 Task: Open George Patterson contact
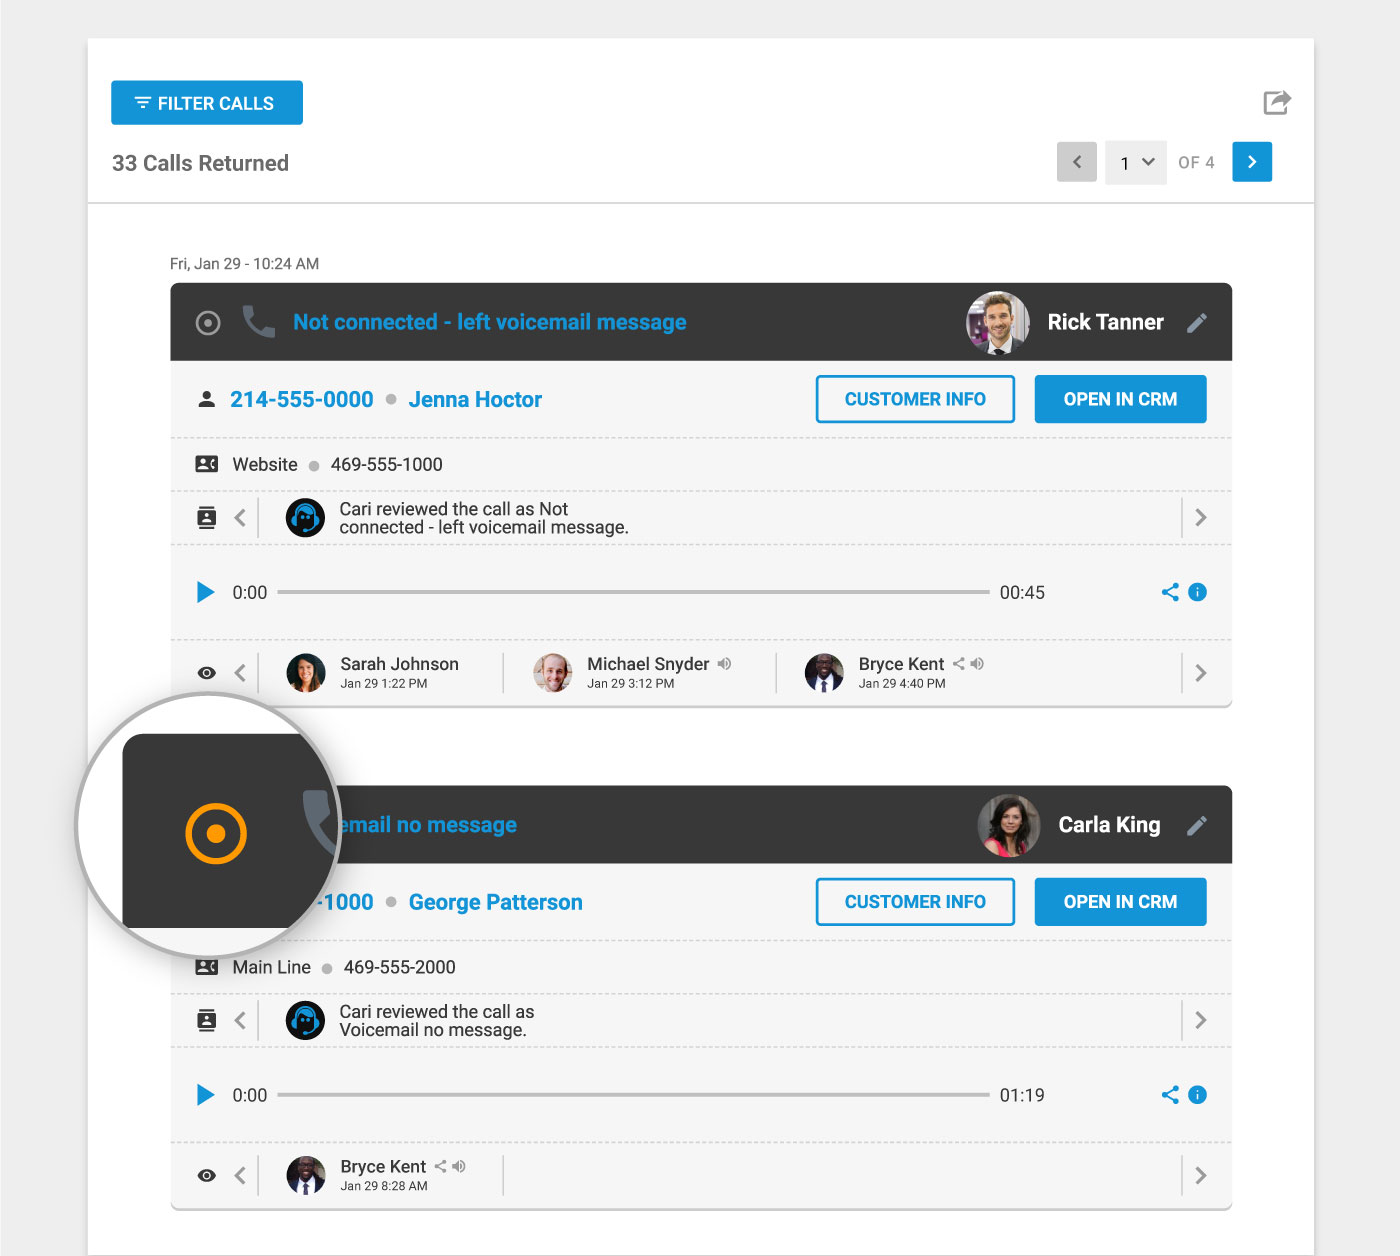click(495, 902)
